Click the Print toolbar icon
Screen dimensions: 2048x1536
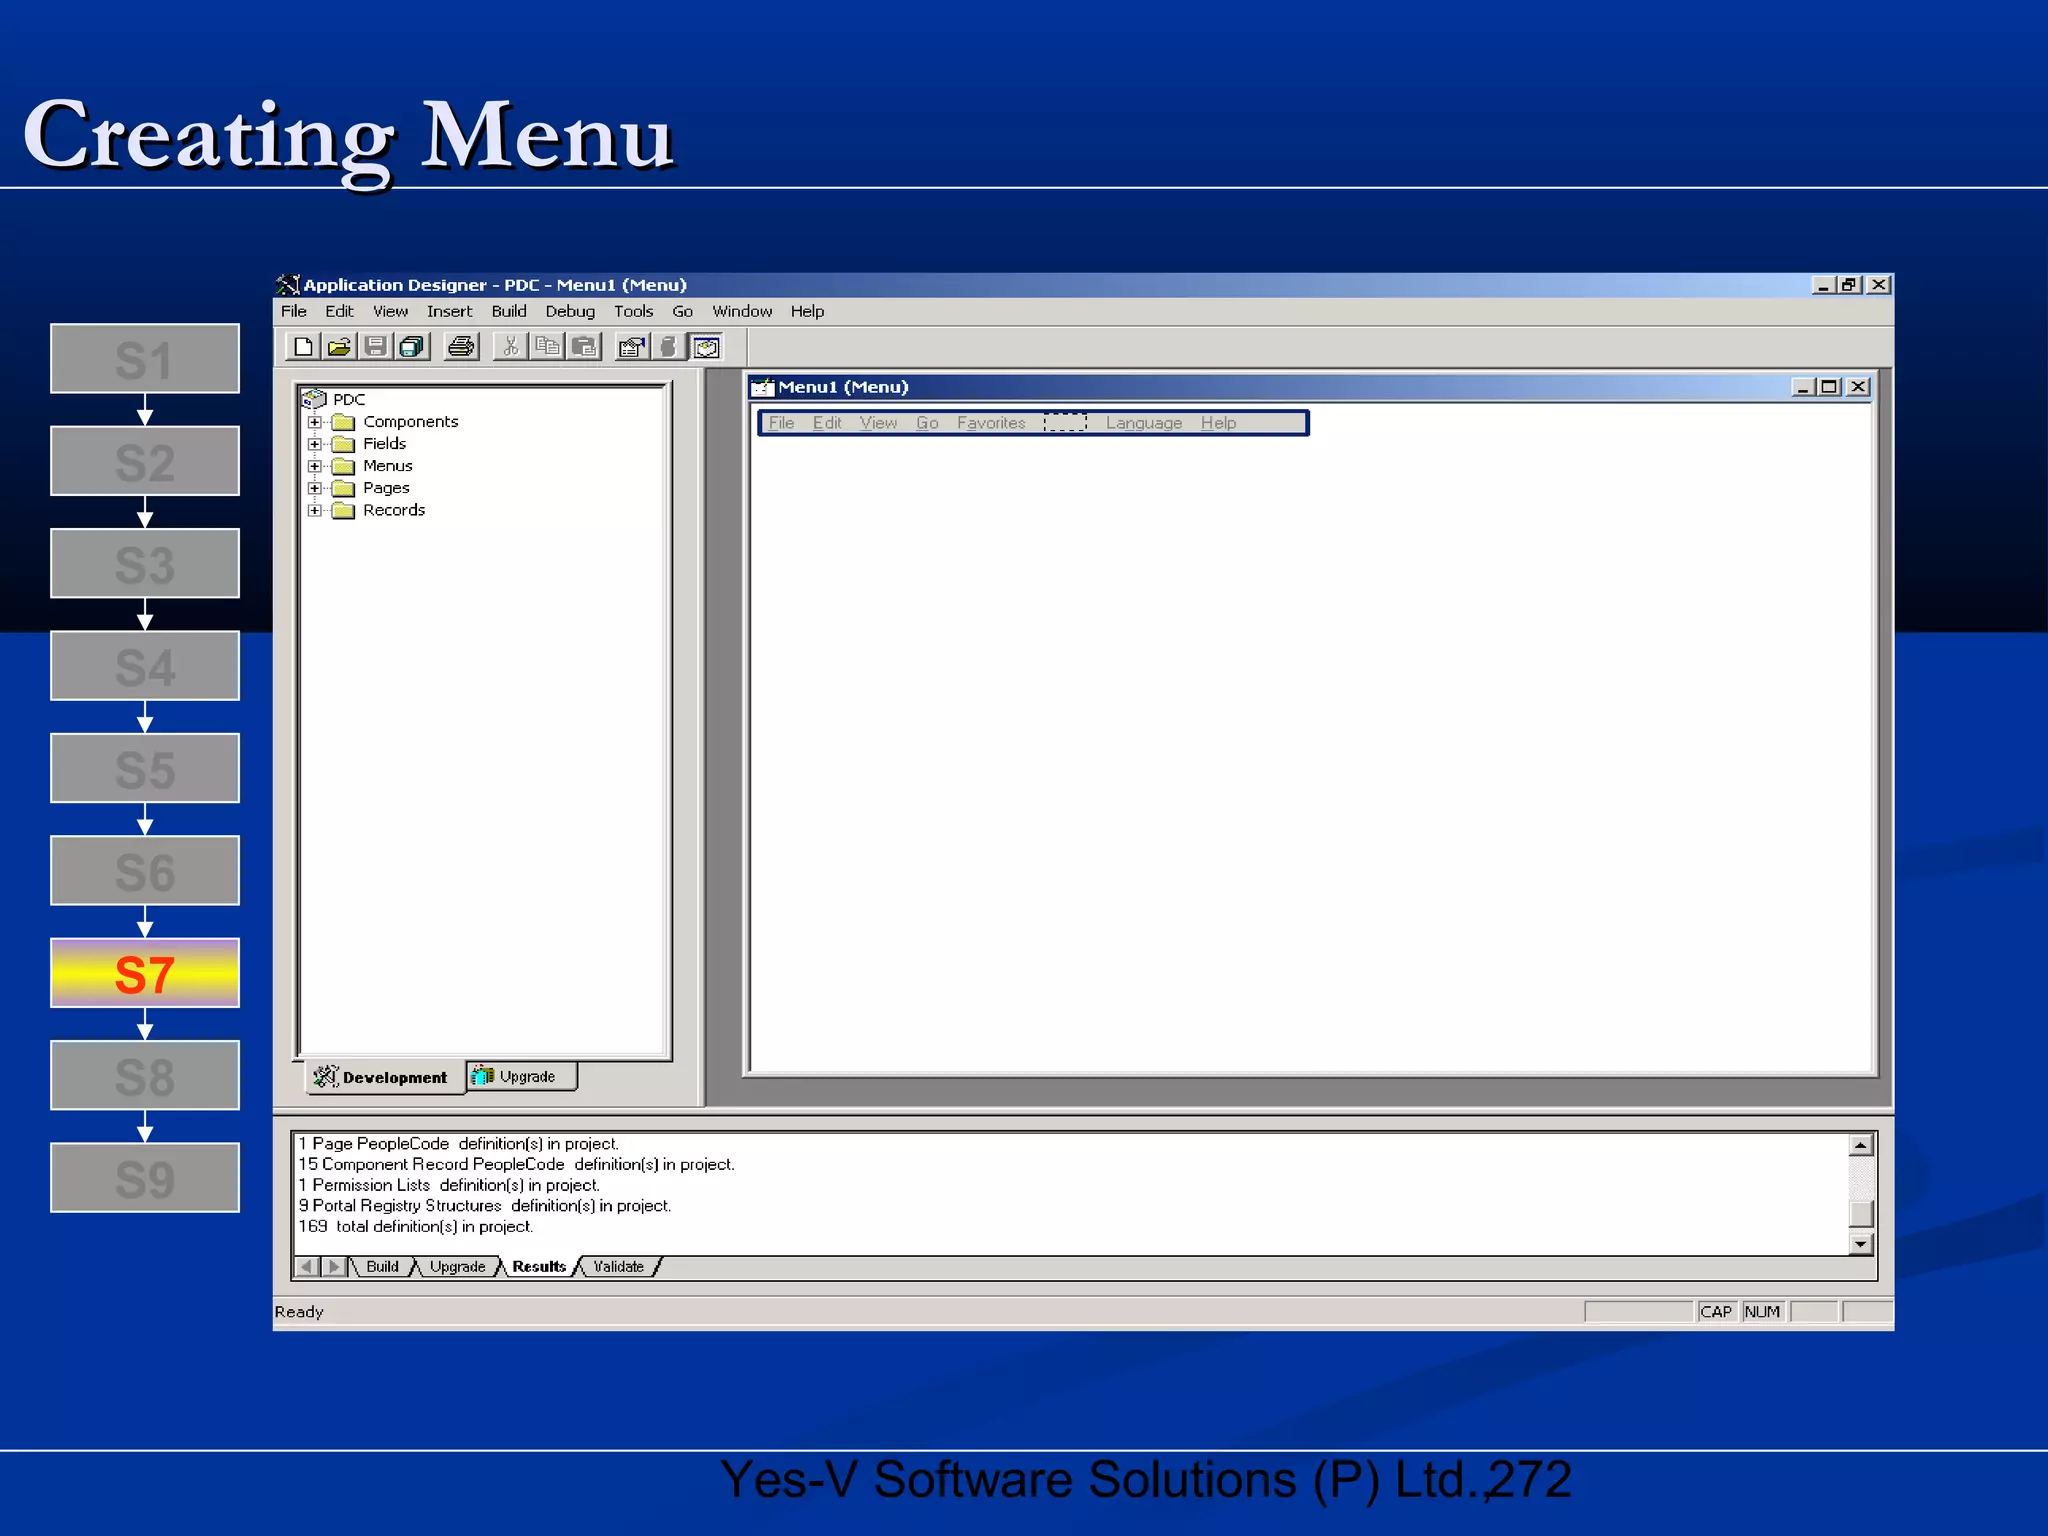[461, 347]
